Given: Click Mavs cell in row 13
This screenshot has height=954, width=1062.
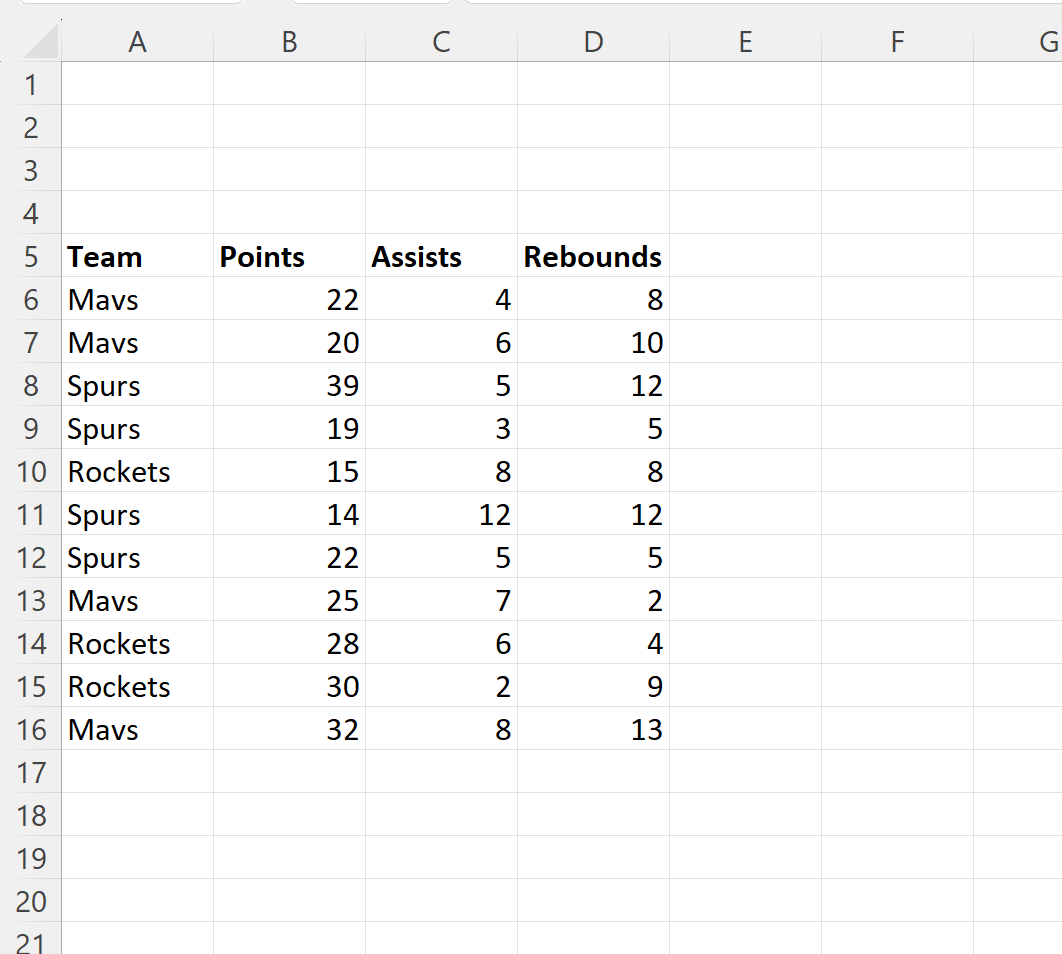Looking at the screenshot, I should click(104, 601).
